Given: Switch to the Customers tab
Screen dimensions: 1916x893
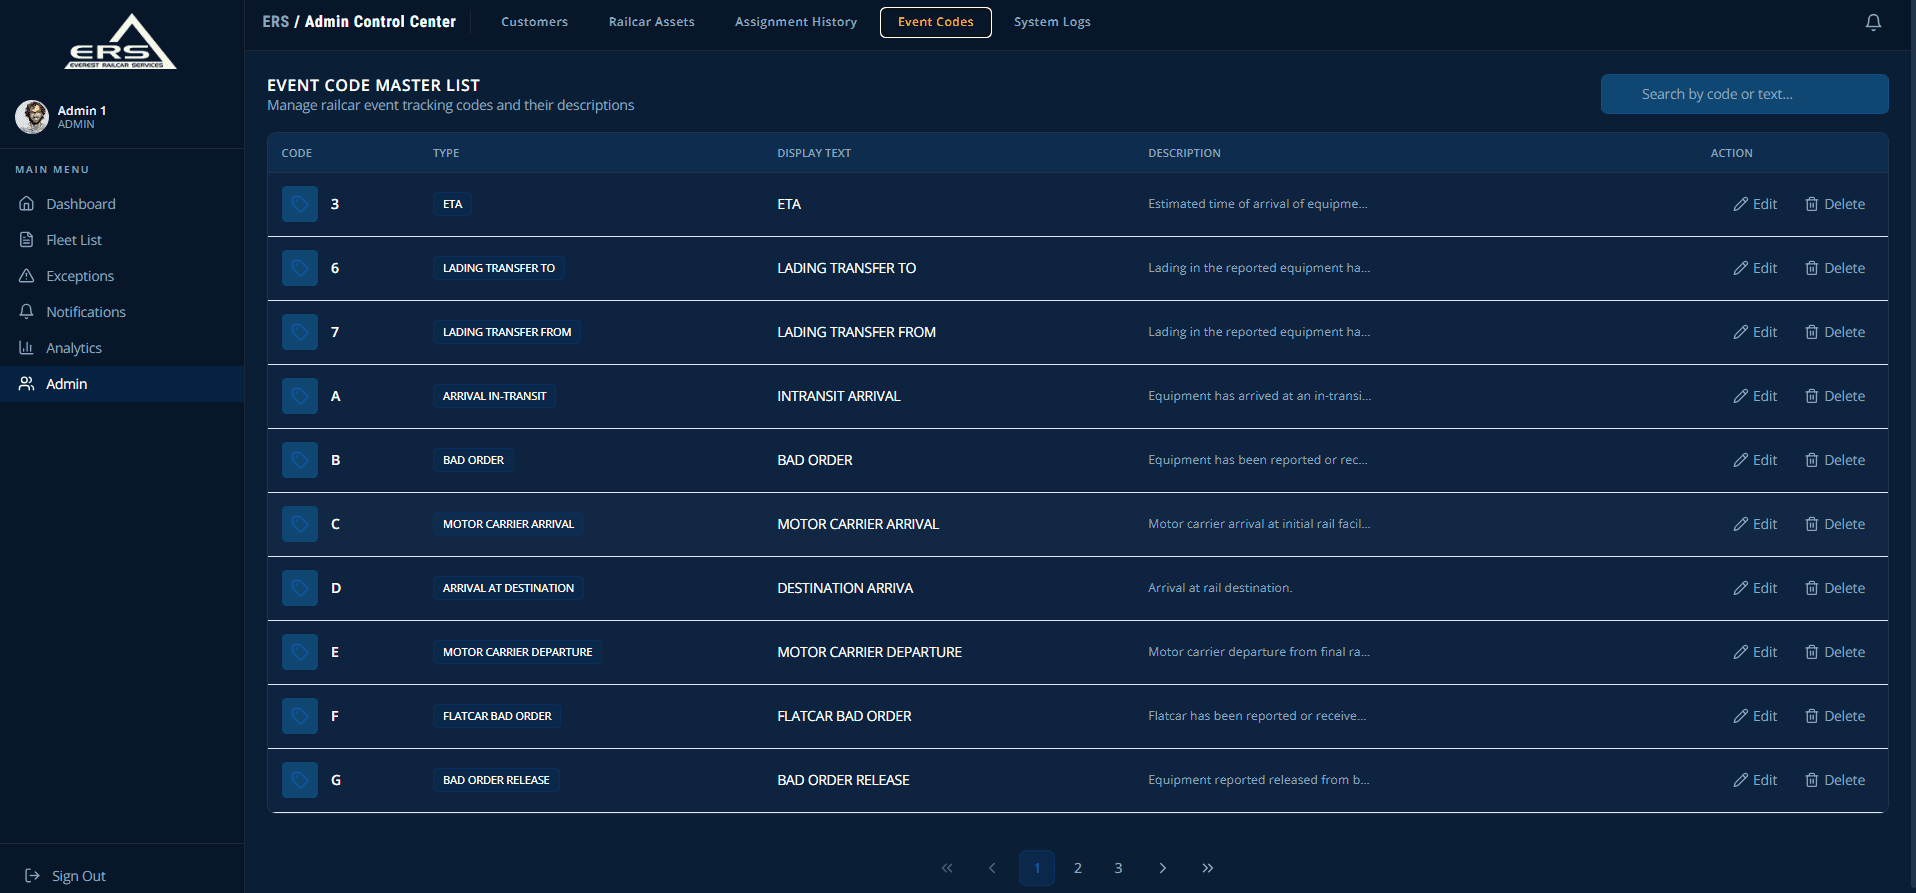Looking at the screenshot, I should click(534, 22).
